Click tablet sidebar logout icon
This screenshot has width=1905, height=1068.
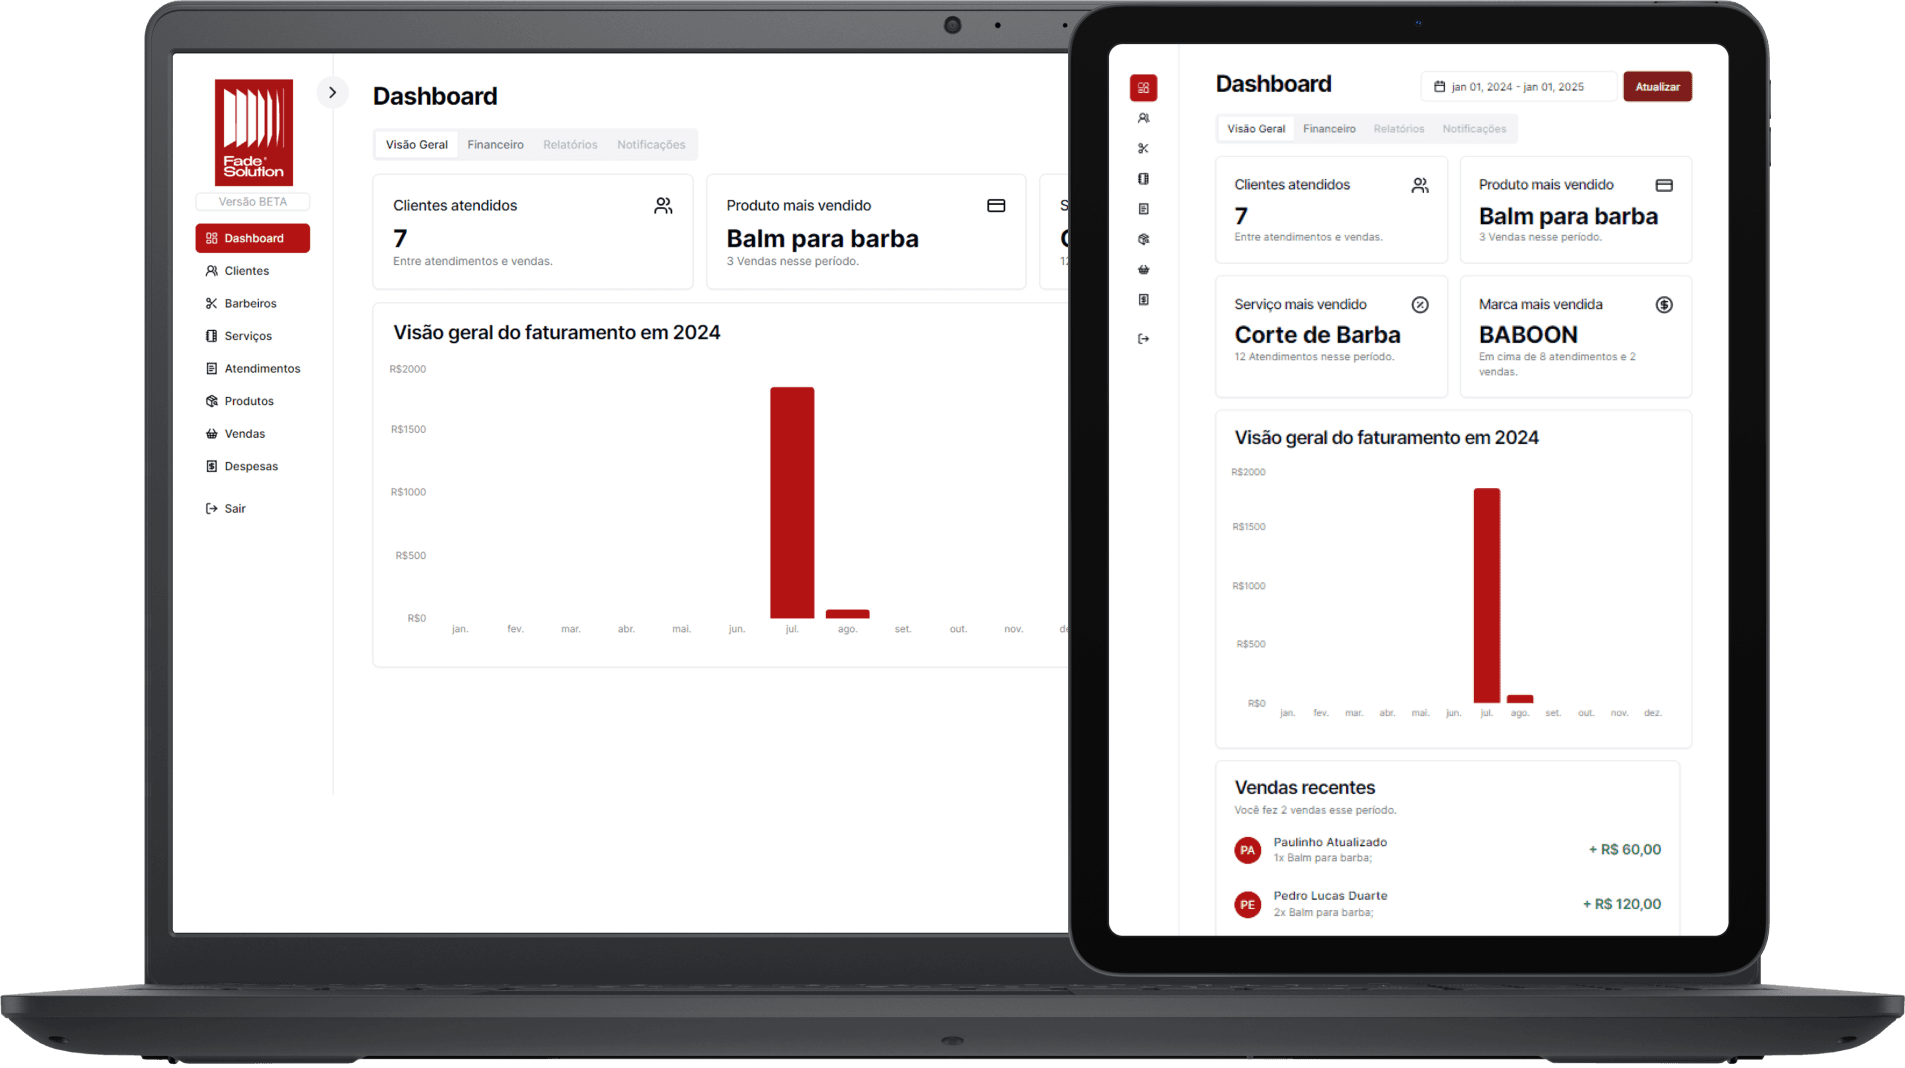click(x=1143, y=339)
